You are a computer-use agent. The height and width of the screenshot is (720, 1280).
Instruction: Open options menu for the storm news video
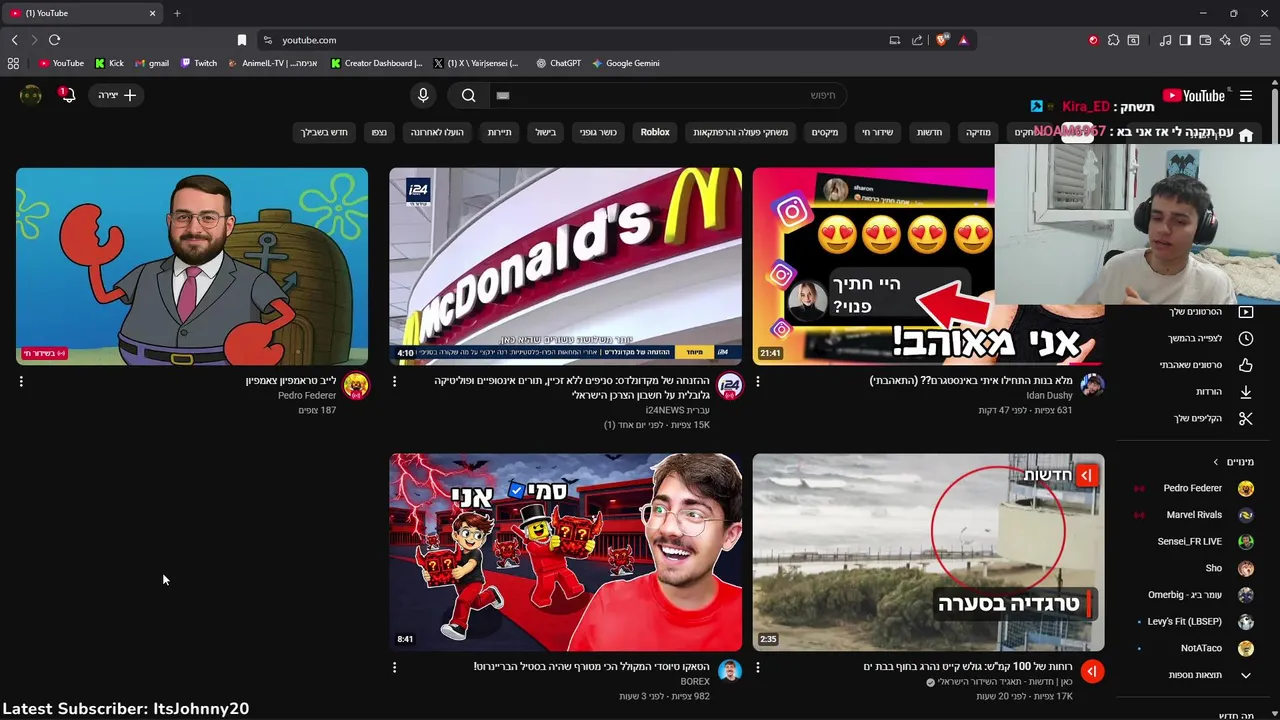click(757, 667)
